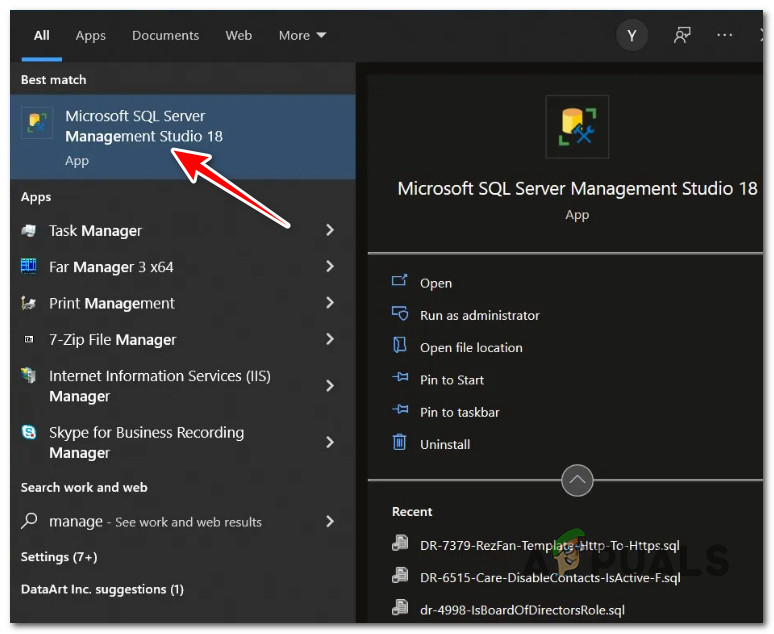Click the feedback person icon in header
The image size is (774, 634).
point(682,35)
